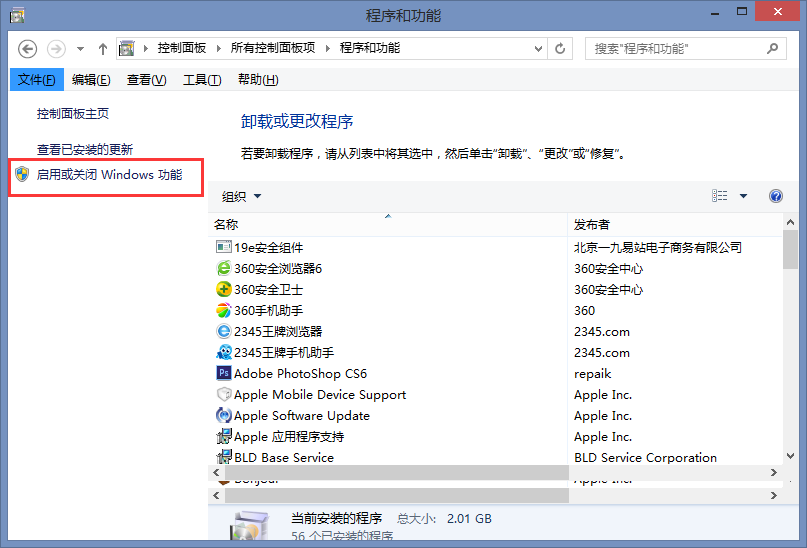
Task: Select the Adobe PhotoShop CS6 icon
Action: (x=223, y=373)
